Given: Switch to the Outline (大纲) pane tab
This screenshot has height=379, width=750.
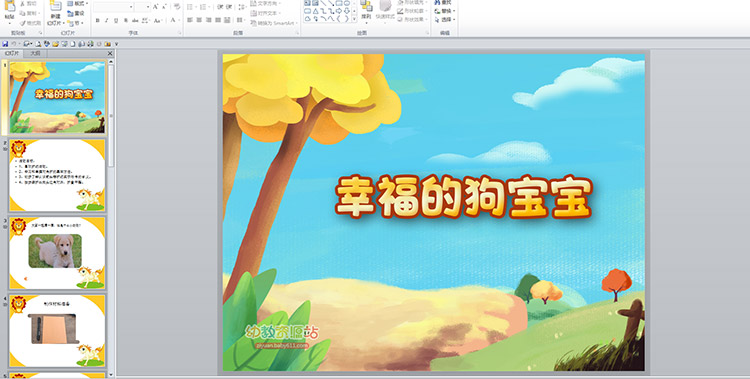Looking at the screenshot, I should (x=35, y=54).
